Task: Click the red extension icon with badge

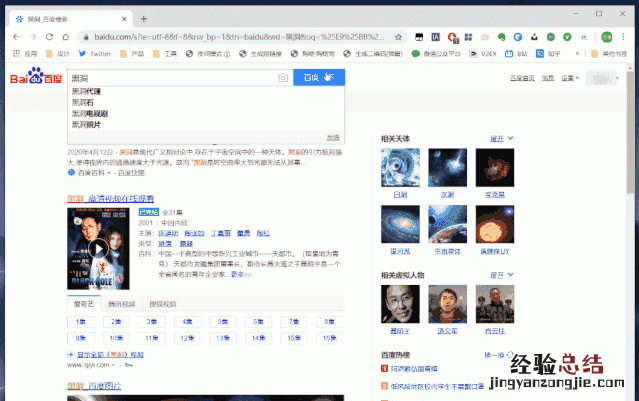Action: 452,37
